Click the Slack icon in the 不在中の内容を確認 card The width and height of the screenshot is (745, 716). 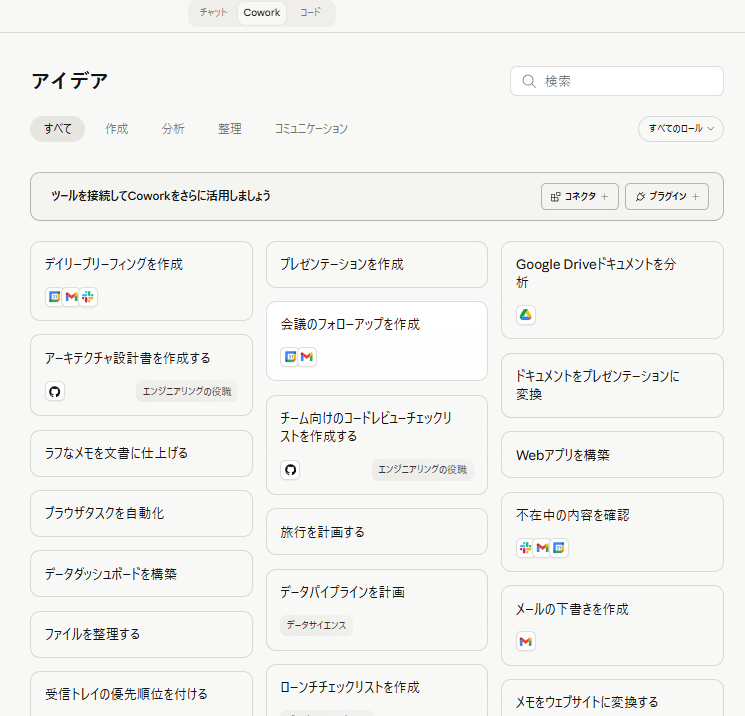[526, 548]
